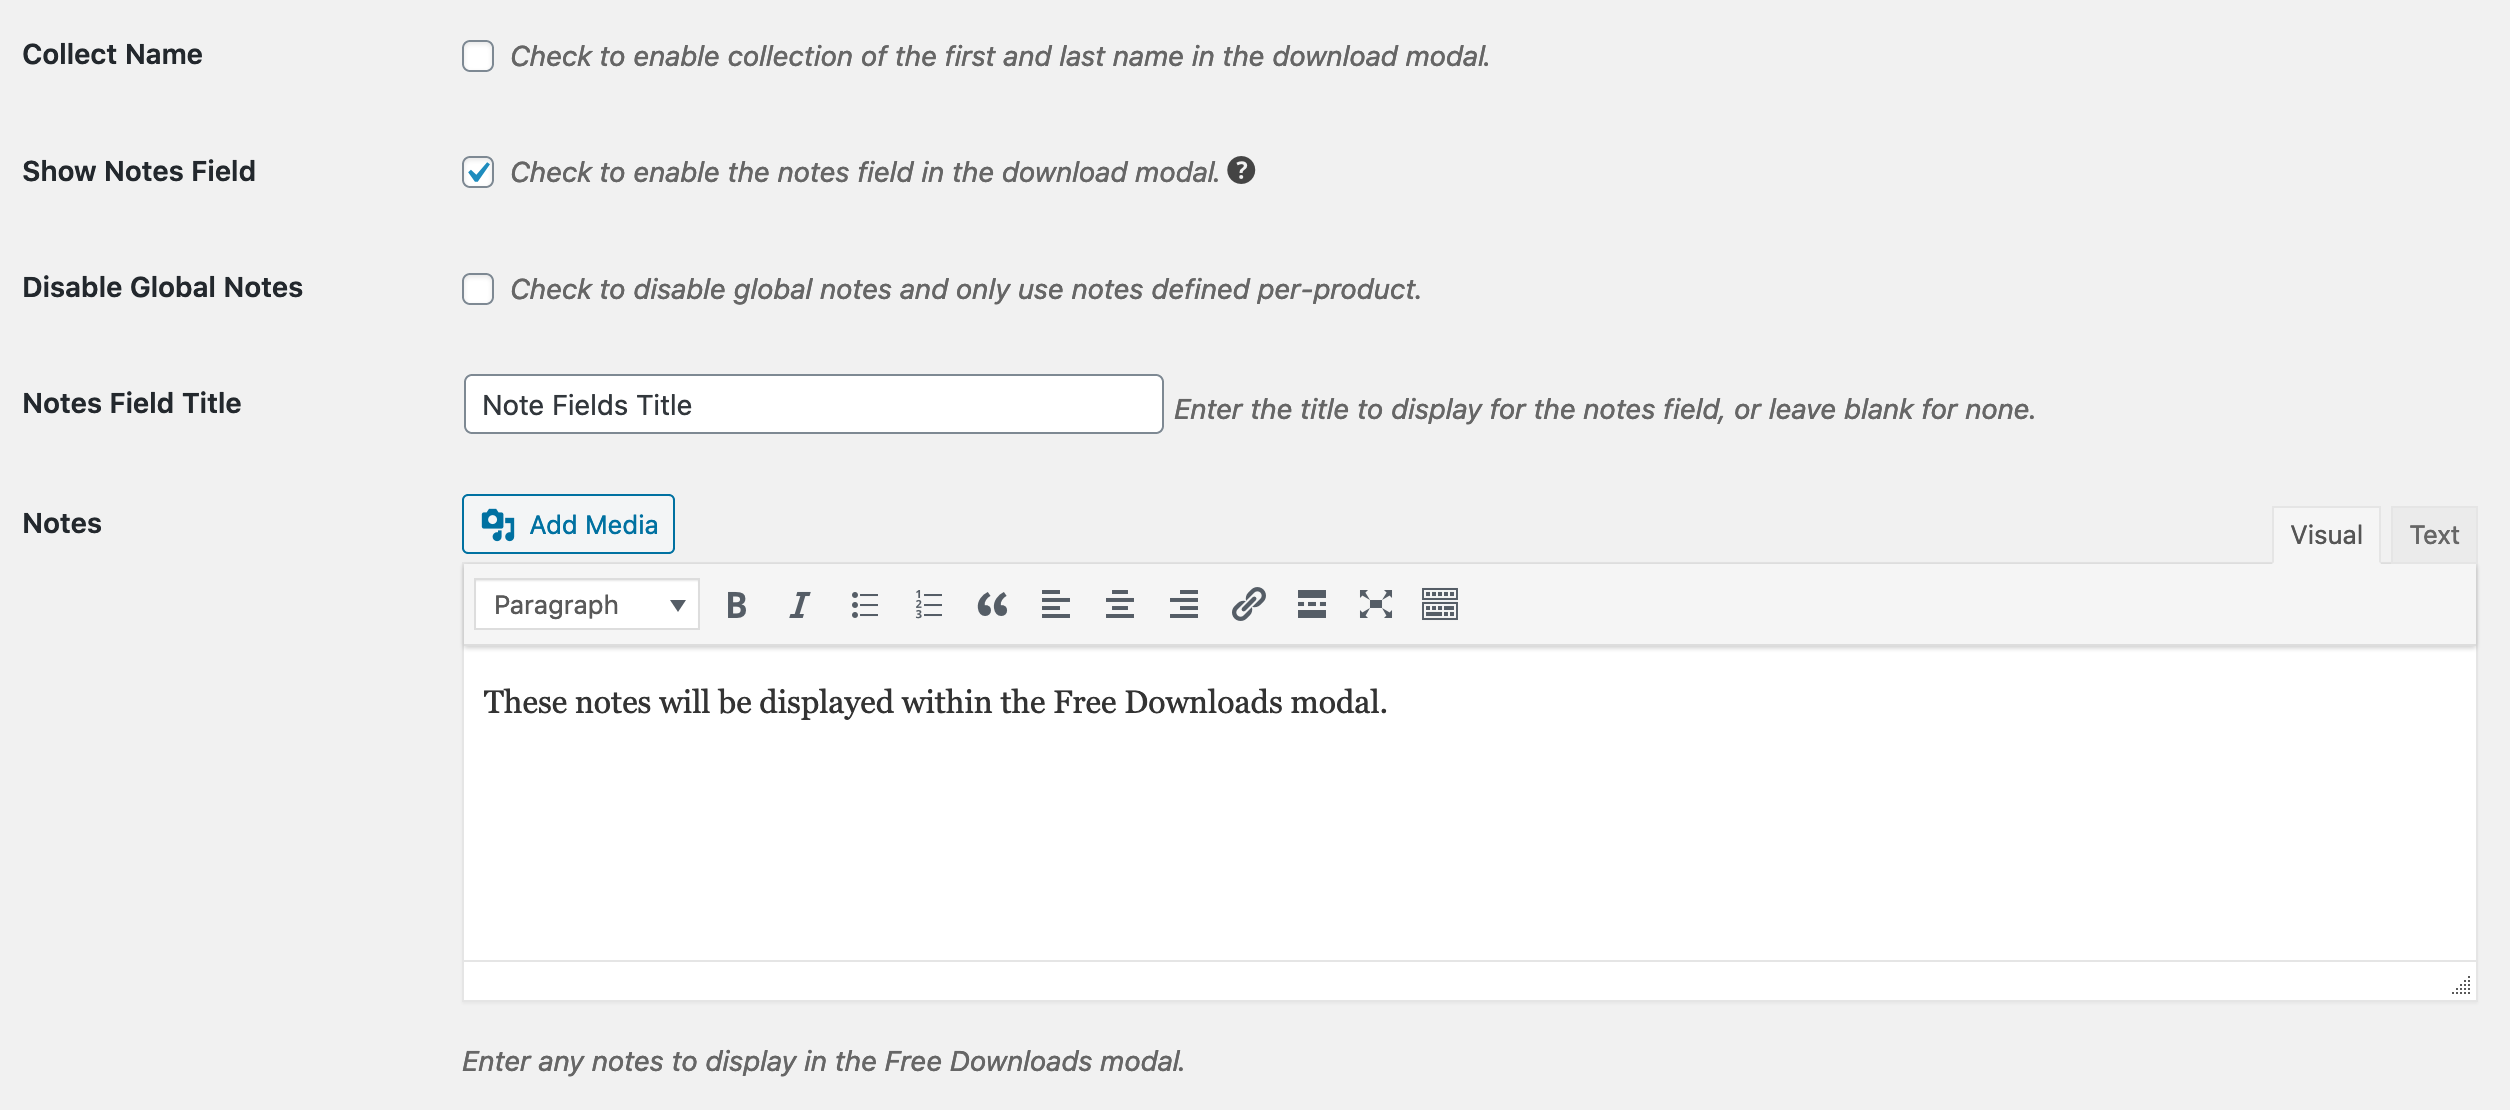Toggle fullscreen editor mode
Screen dimensions: 2510x1110
1376,605
